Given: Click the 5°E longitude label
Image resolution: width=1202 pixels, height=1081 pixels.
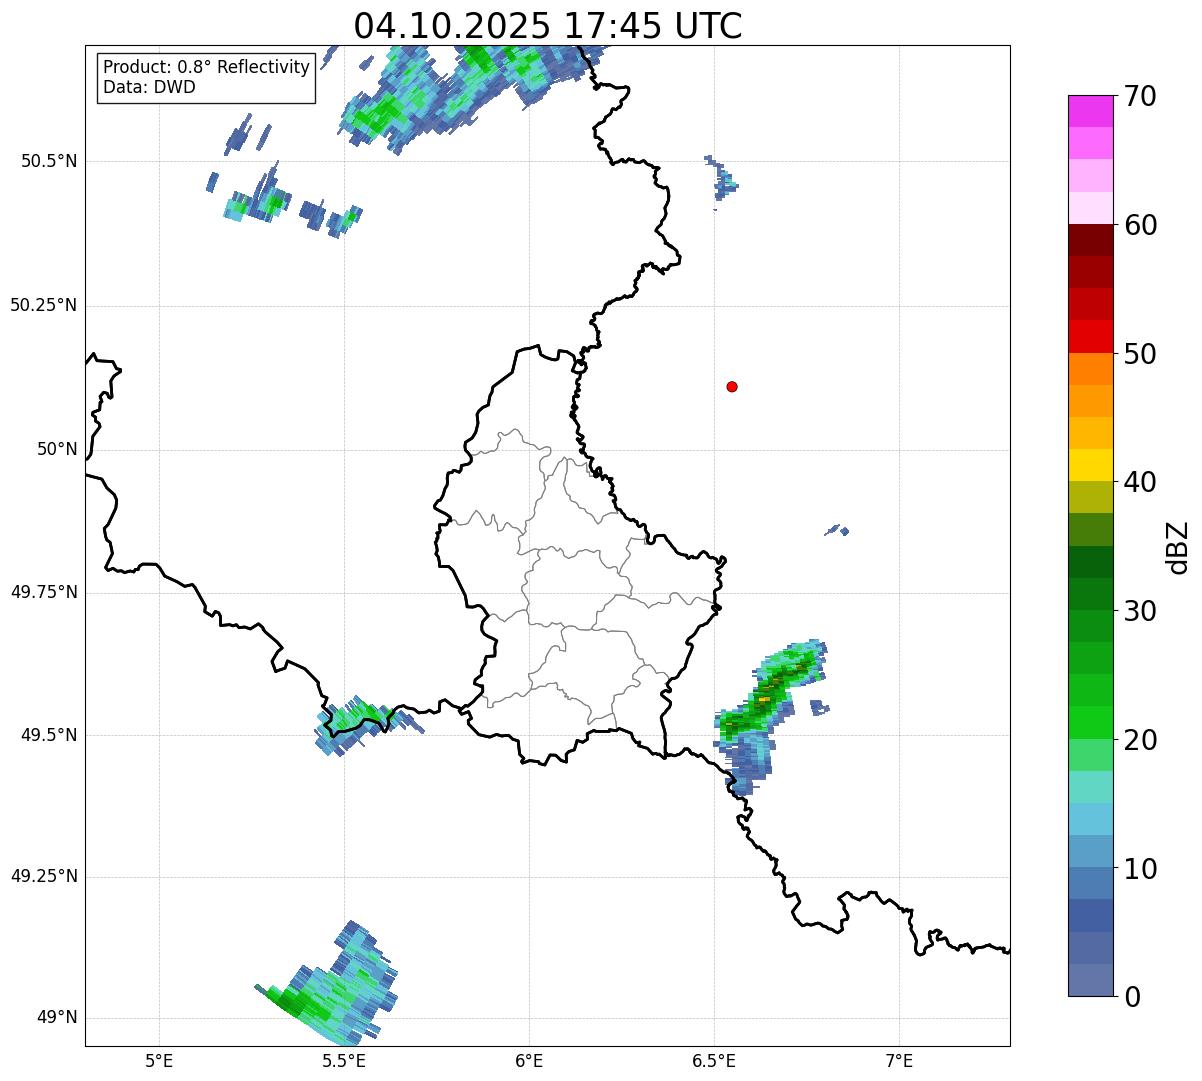Looking at the screenshot, I should click(x=159, y=1060).
